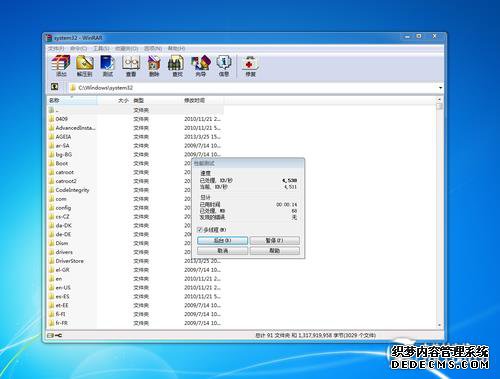The image size is (500, 379).
Task: Select the ar-SA folder row
Action: point(135,146)
